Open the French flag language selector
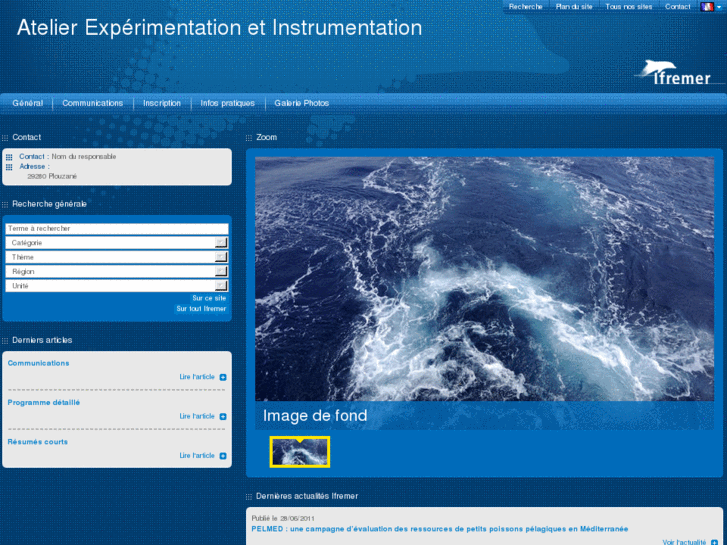The height and width of the screenshot is (545, 727). pyautogui.click(x=711, y=6)
